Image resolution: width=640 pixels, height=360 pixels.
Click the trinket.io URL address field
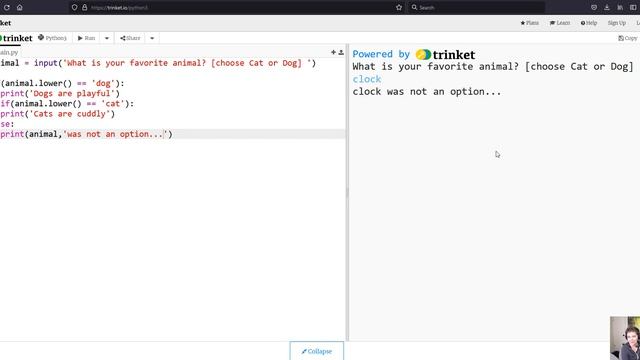[237, 7]
